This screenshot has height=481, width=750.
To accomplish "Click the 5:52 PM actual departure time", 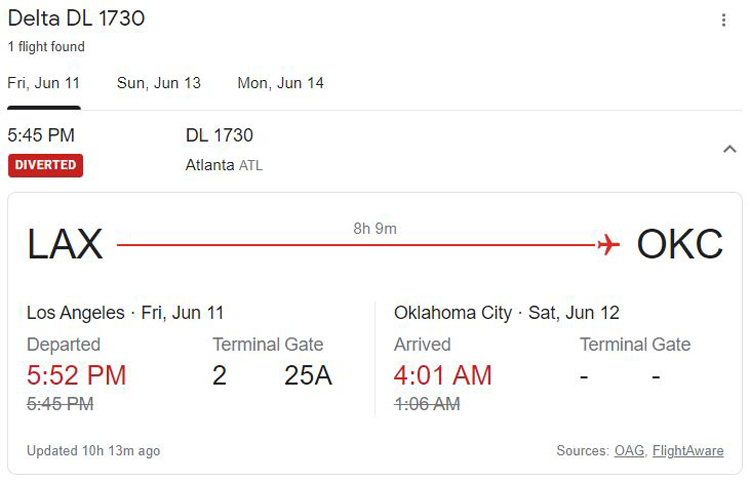I will coord(77,375).
